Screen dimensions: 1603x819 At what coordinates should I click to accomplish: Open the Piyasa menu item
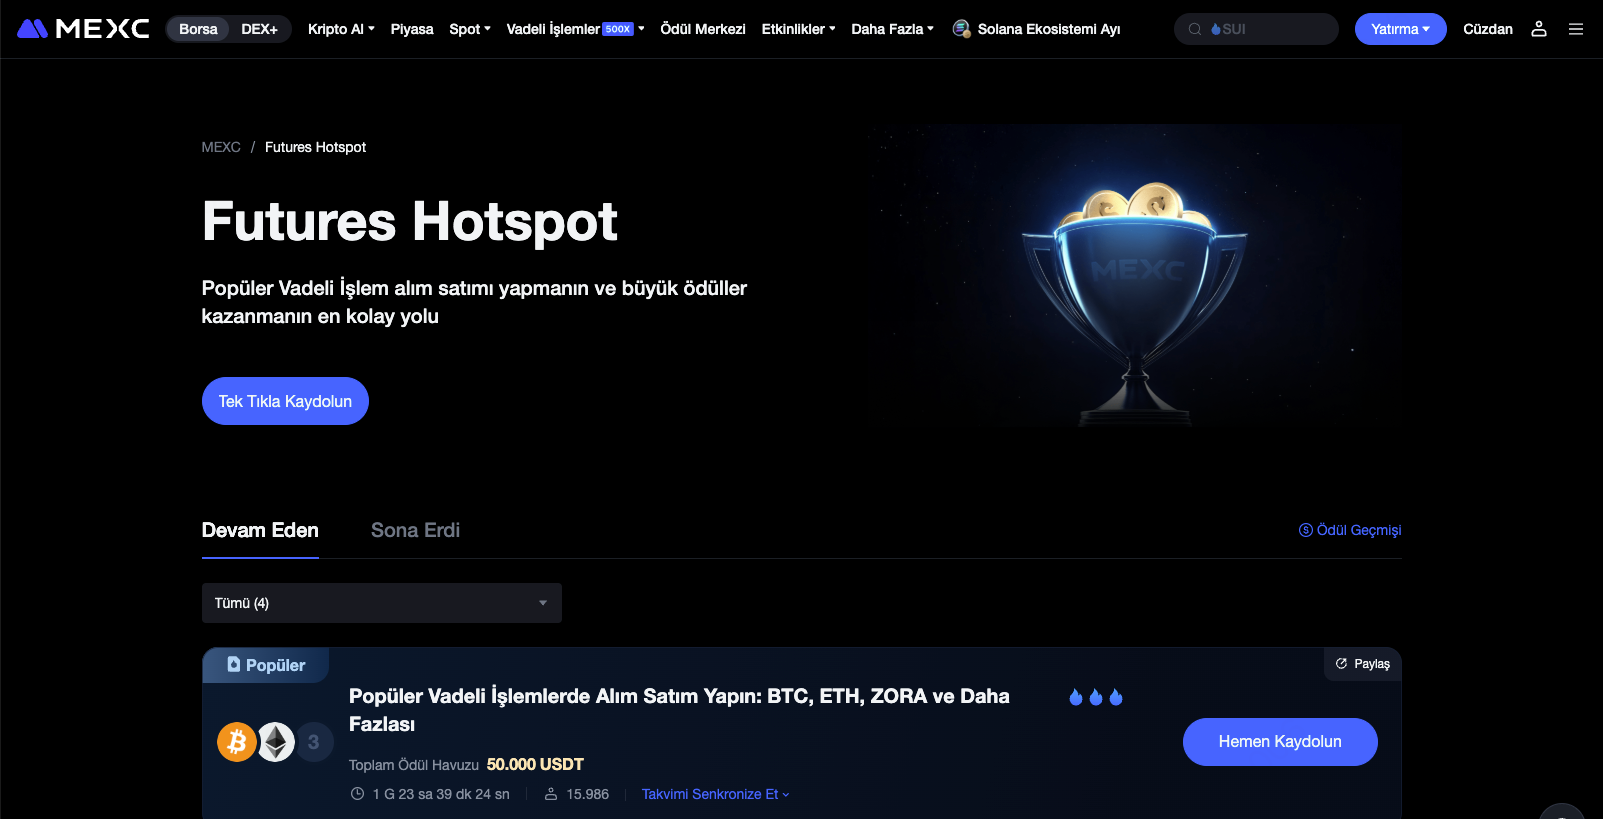point(412,29)
